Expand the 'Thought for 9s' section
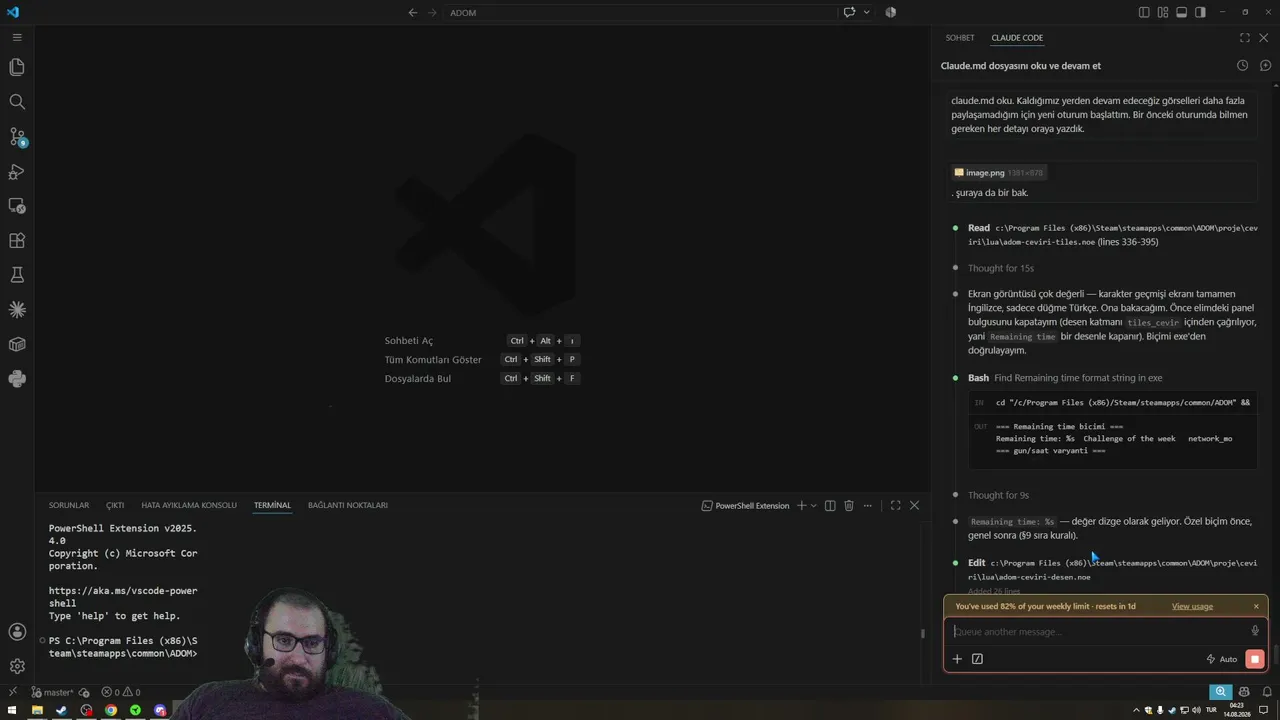Viewport: 1280px width, 720px height. click(998, 495)
